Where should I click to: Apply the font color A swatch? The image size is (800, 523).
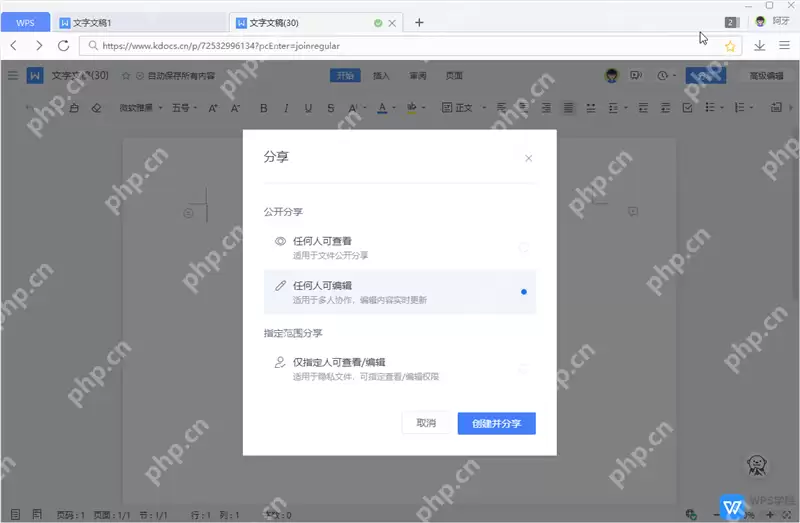382,108
